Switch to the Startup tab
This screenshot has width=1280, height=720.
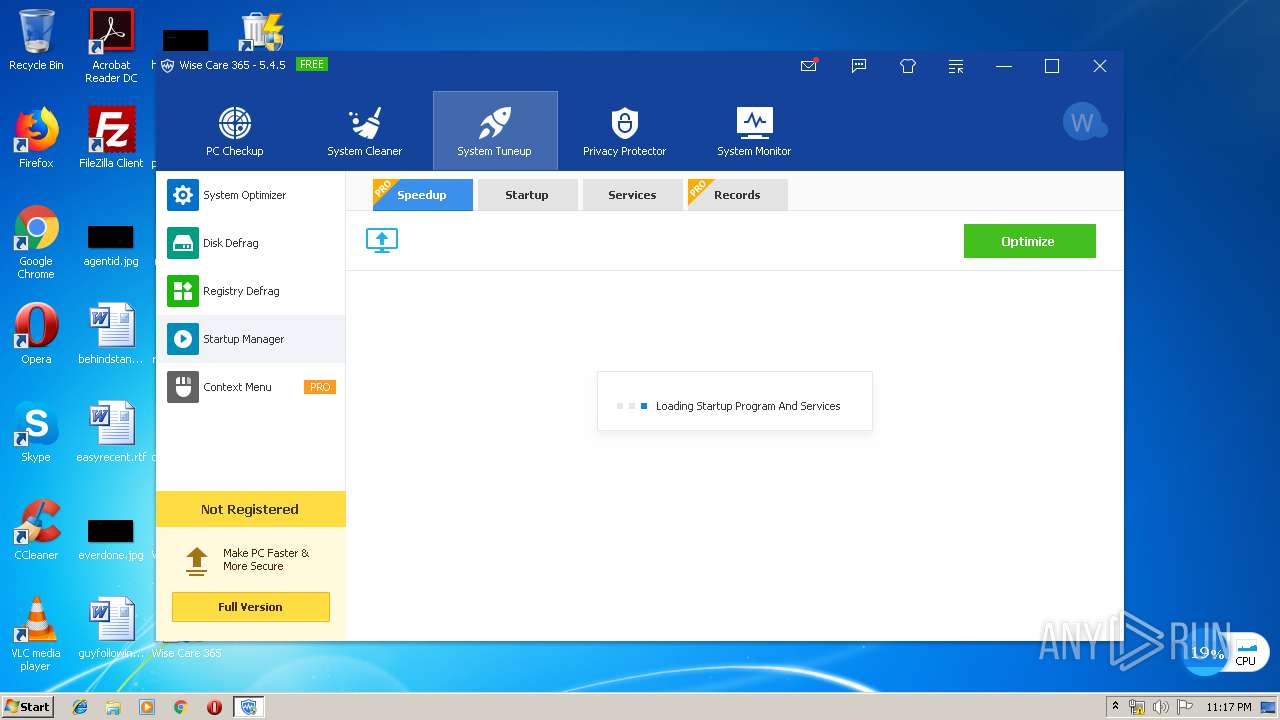[x=527, y=195]
